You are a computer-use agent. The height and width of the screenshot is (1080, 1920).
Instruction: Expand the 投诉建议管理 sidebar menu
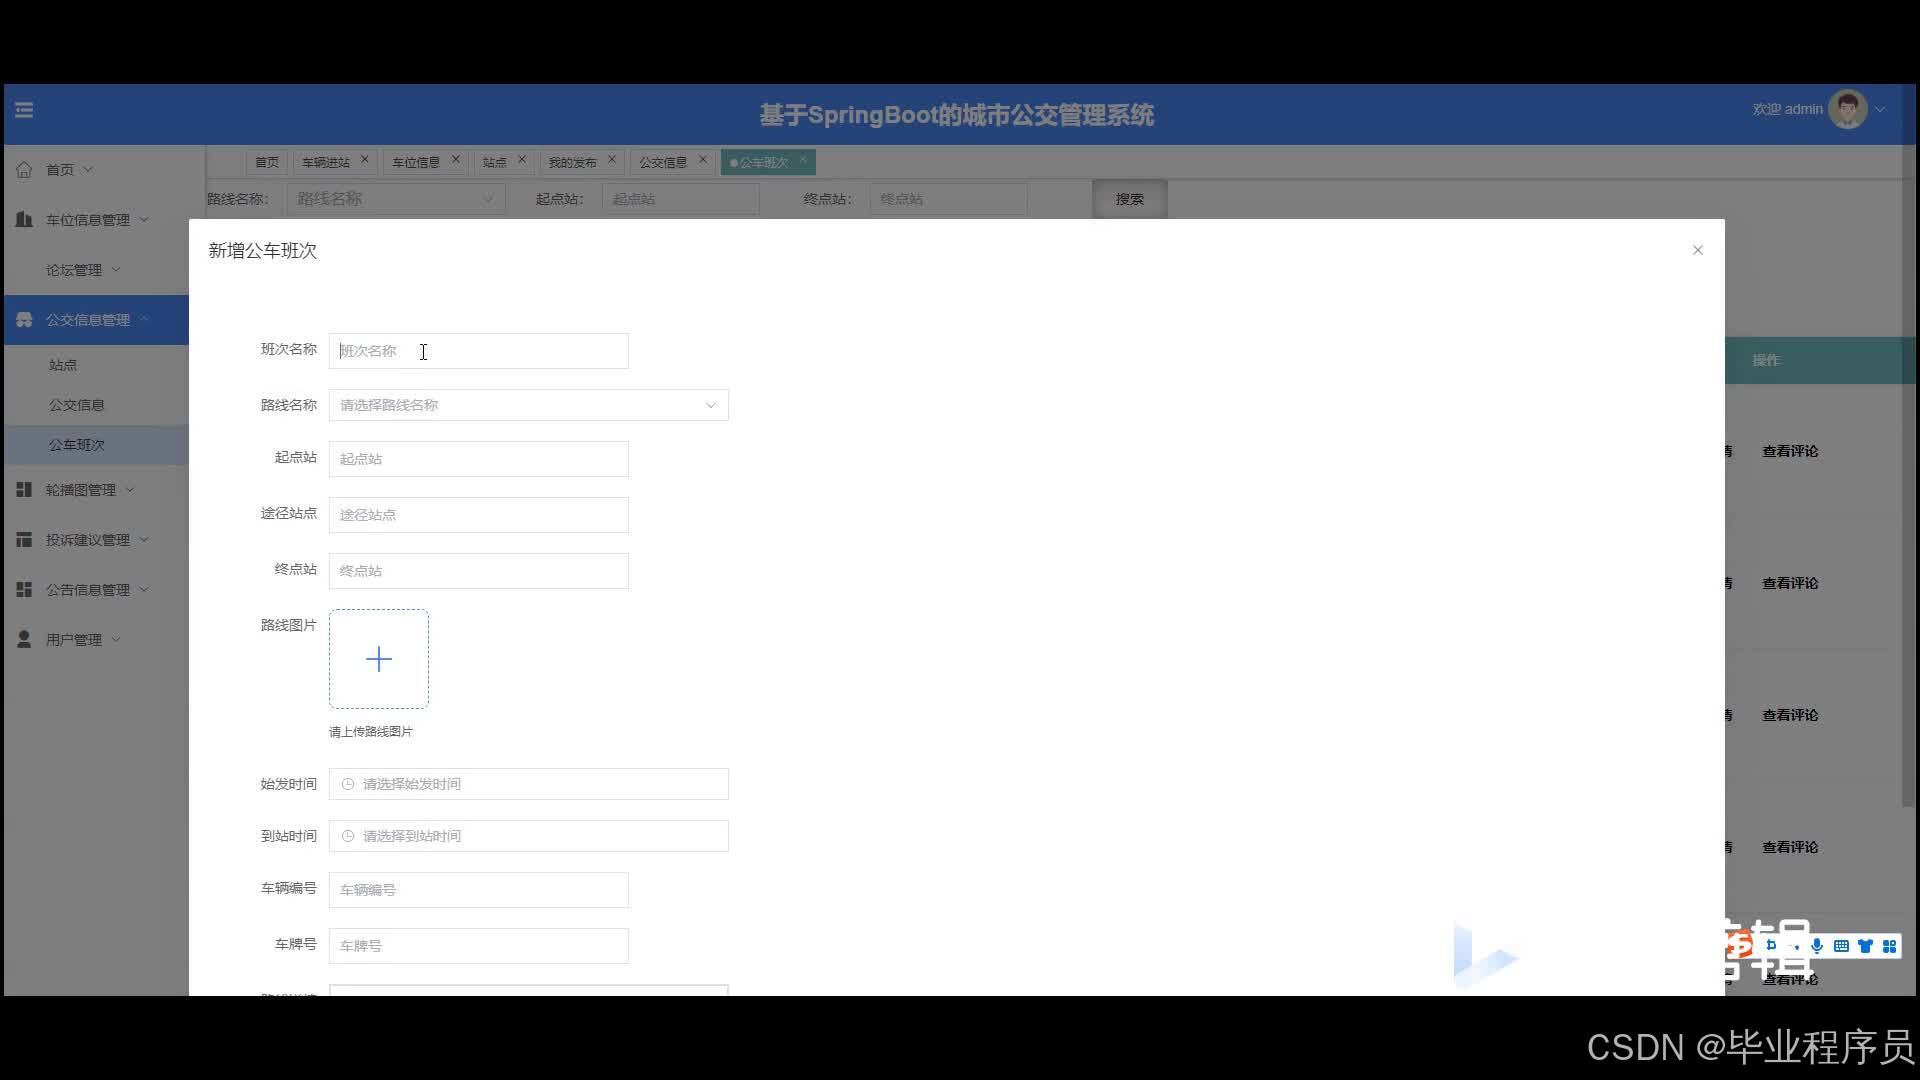(87, 540)
